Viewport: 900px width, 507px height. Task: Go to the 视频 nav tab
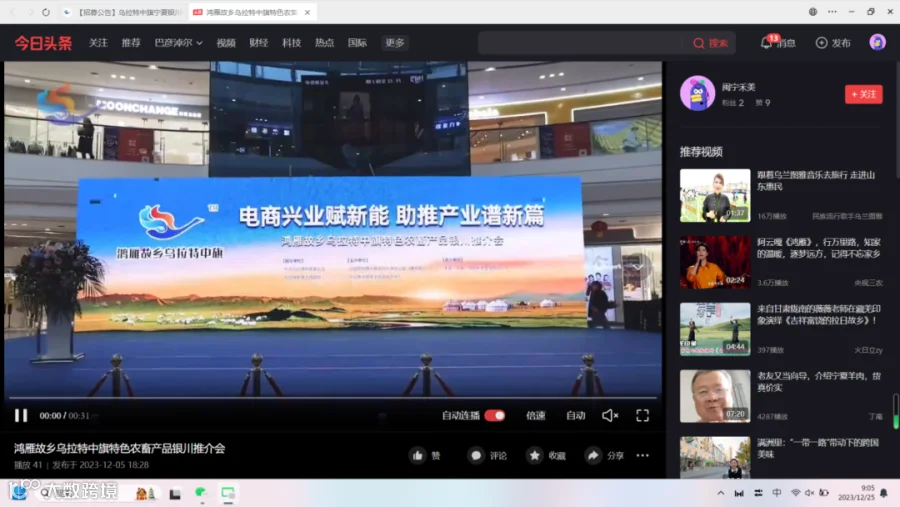tap(226, 43)
